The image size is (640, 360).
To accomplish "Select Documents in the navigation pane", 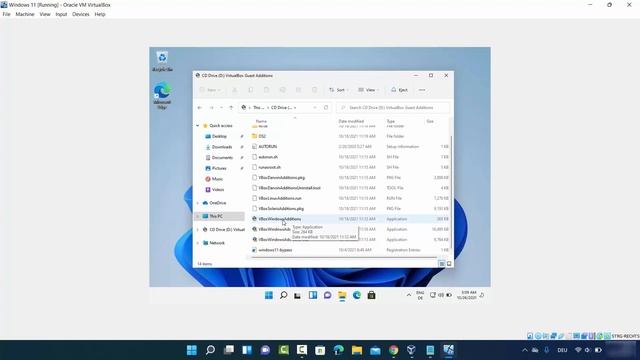I will tap(222, 158).
